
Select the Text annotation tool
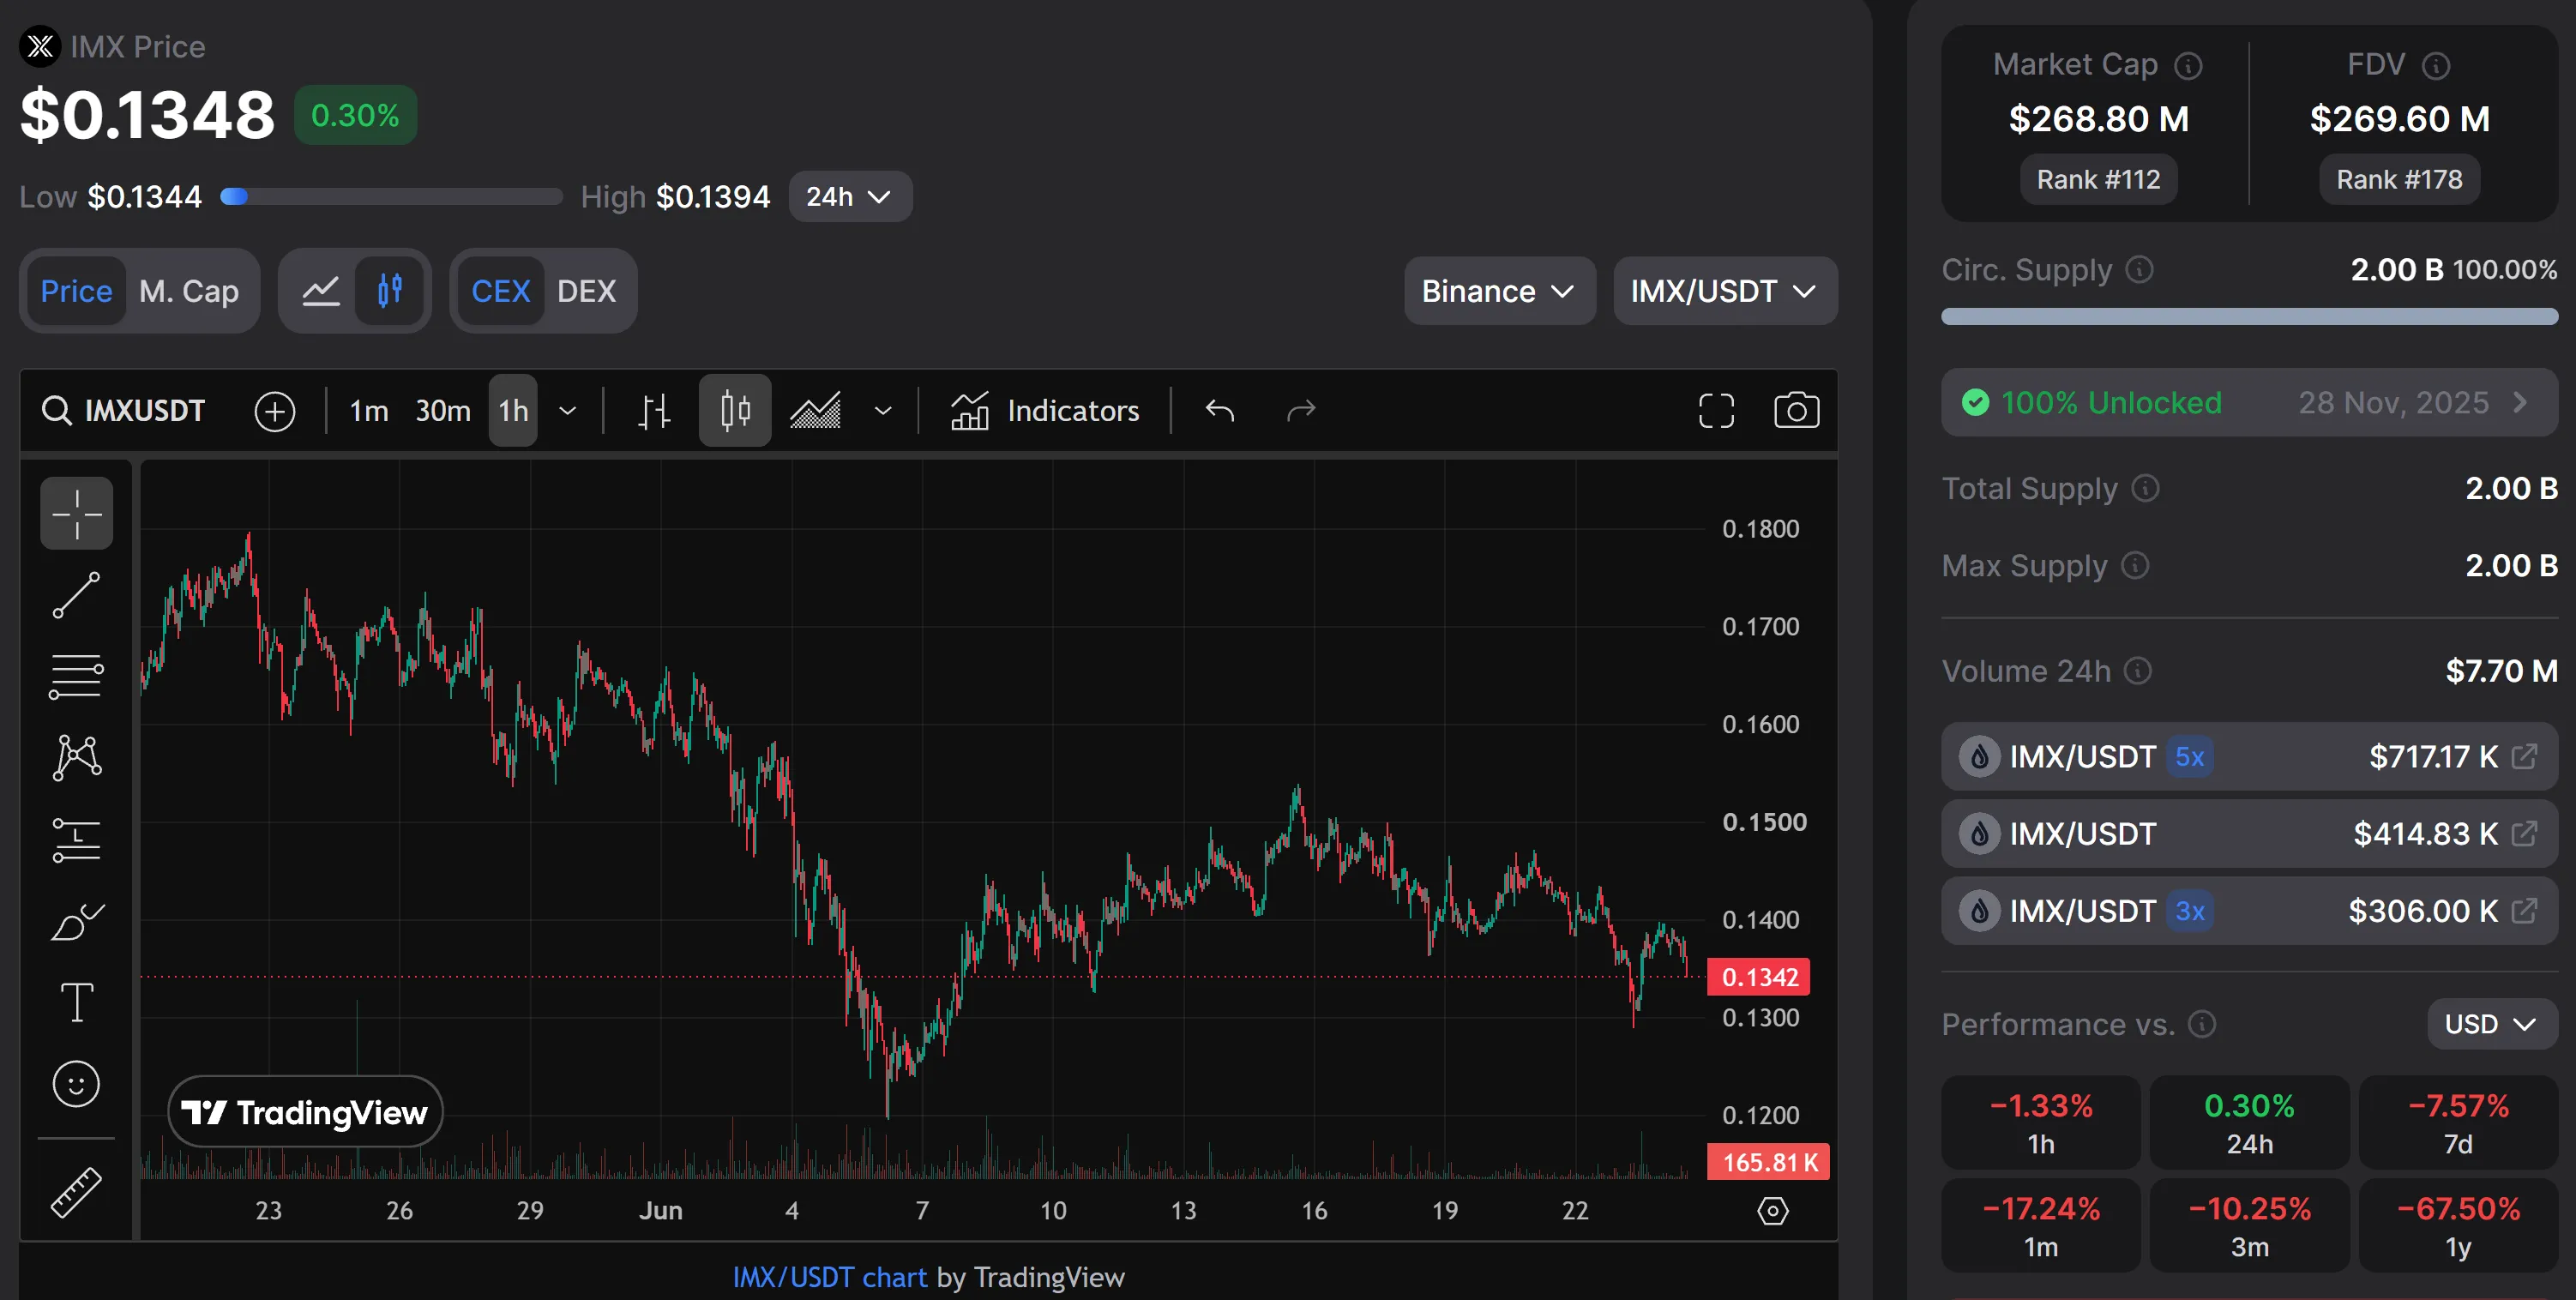pyautogui.click(x=76, y=1002)
